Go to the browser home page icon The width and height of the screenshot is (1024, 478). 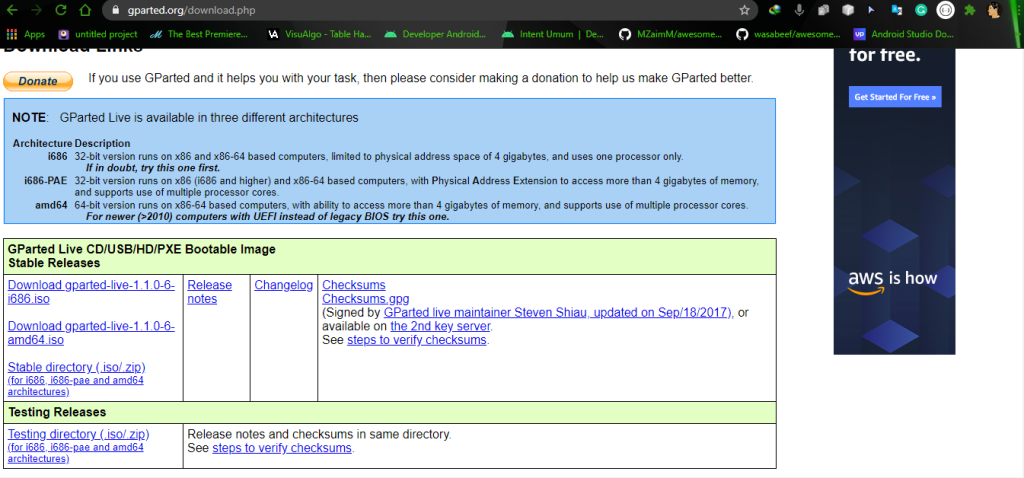tap(84, 10)
